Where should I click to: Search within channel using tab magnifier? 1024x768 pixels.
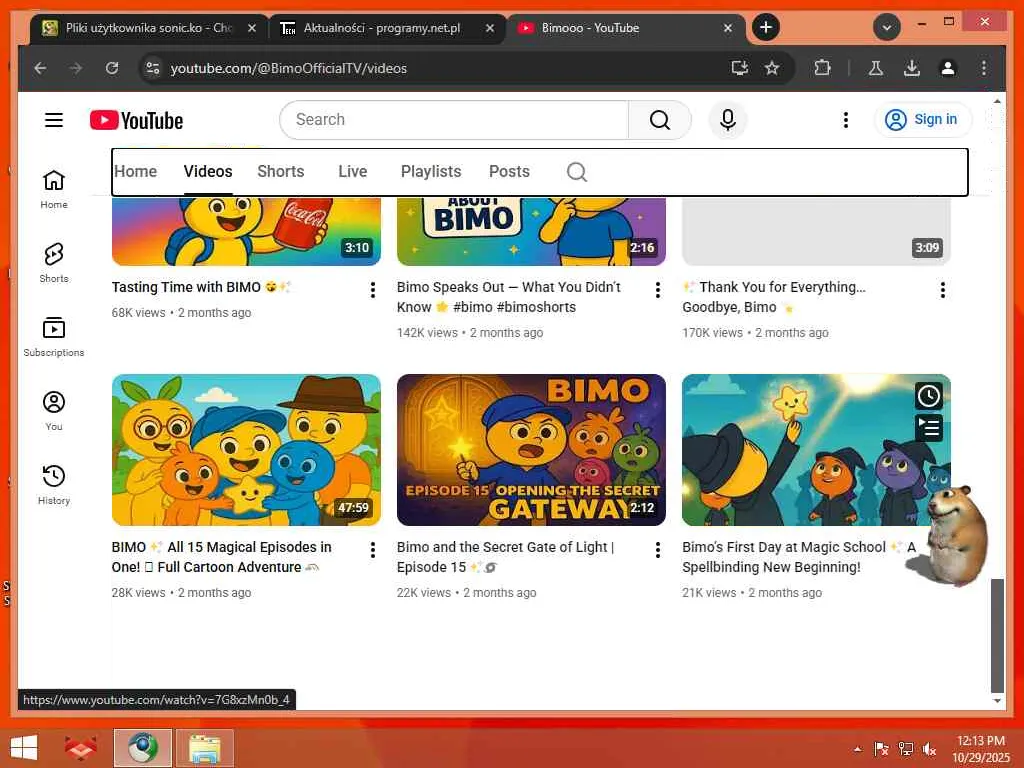point(577,172)
